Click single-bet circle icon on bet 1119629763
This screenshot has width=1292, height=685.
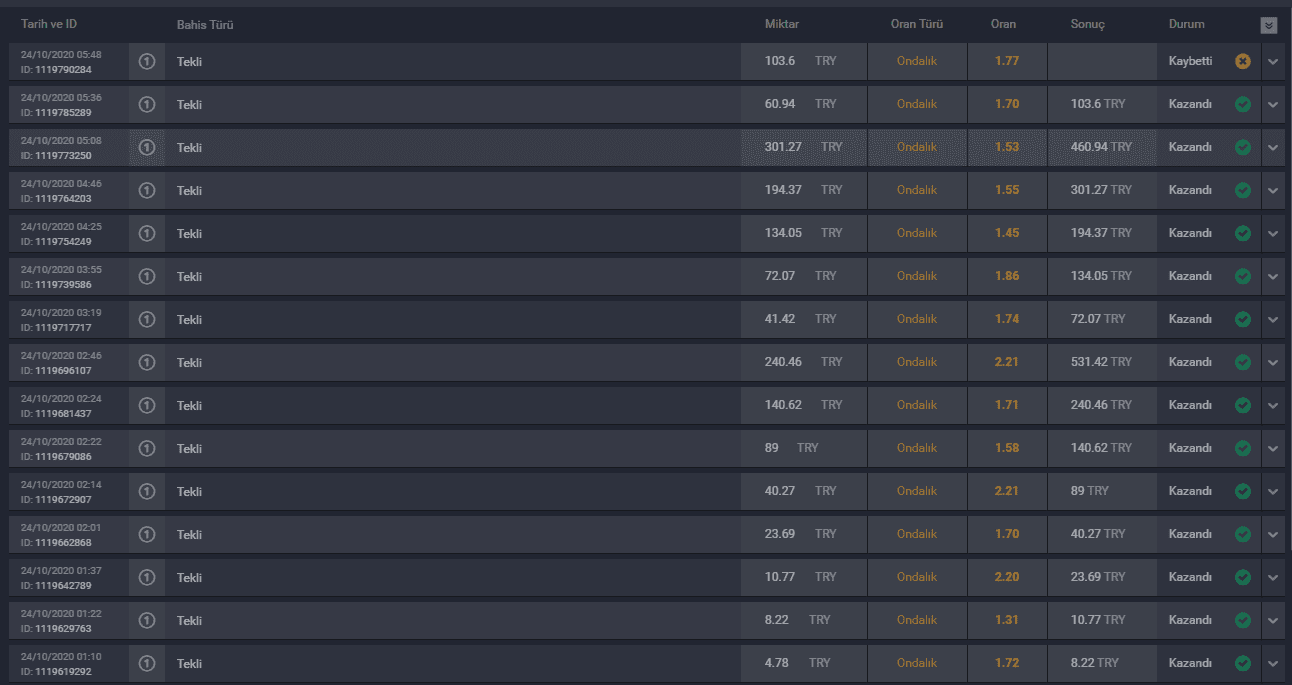147,620
